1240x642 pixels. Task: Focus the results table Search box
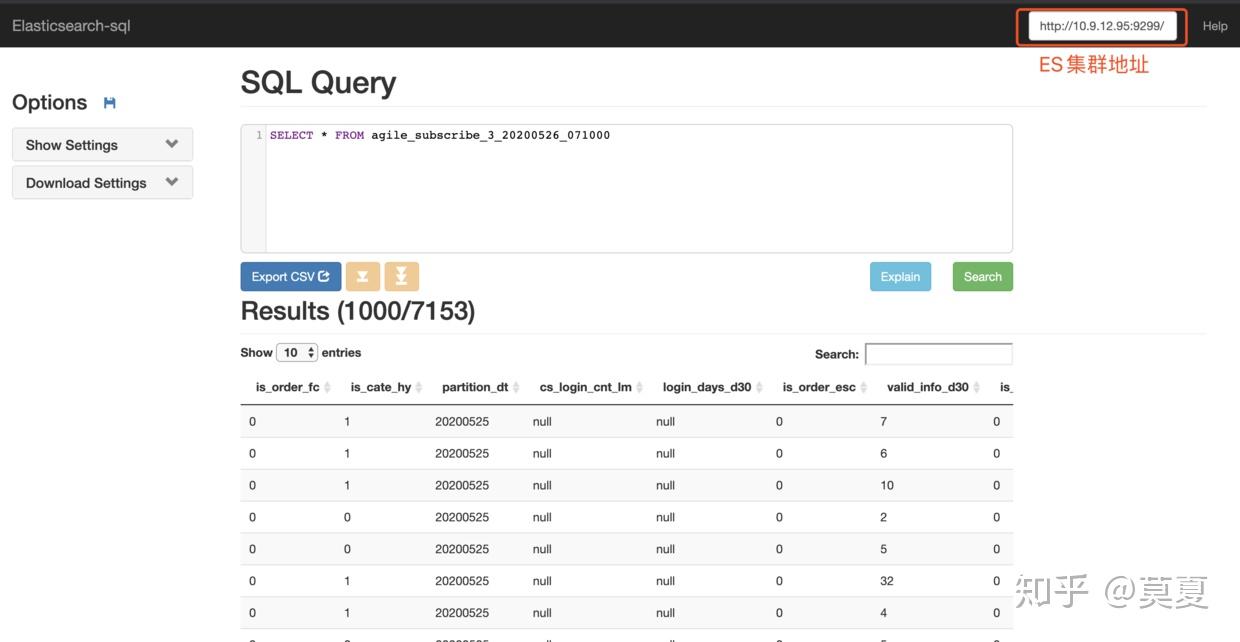click(939, 354)
